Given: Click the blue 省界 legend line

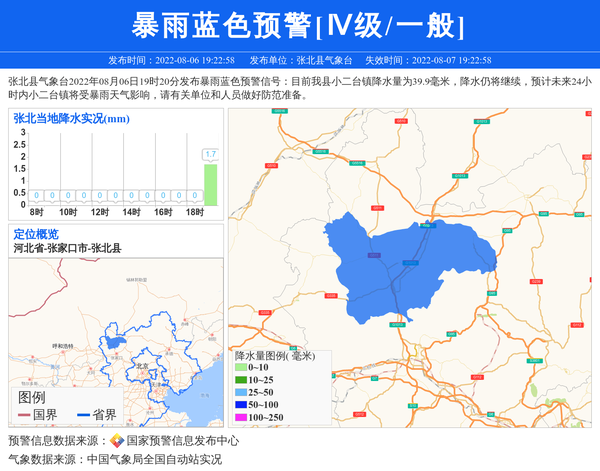Looking at the screenshot, I should (83, 415).
